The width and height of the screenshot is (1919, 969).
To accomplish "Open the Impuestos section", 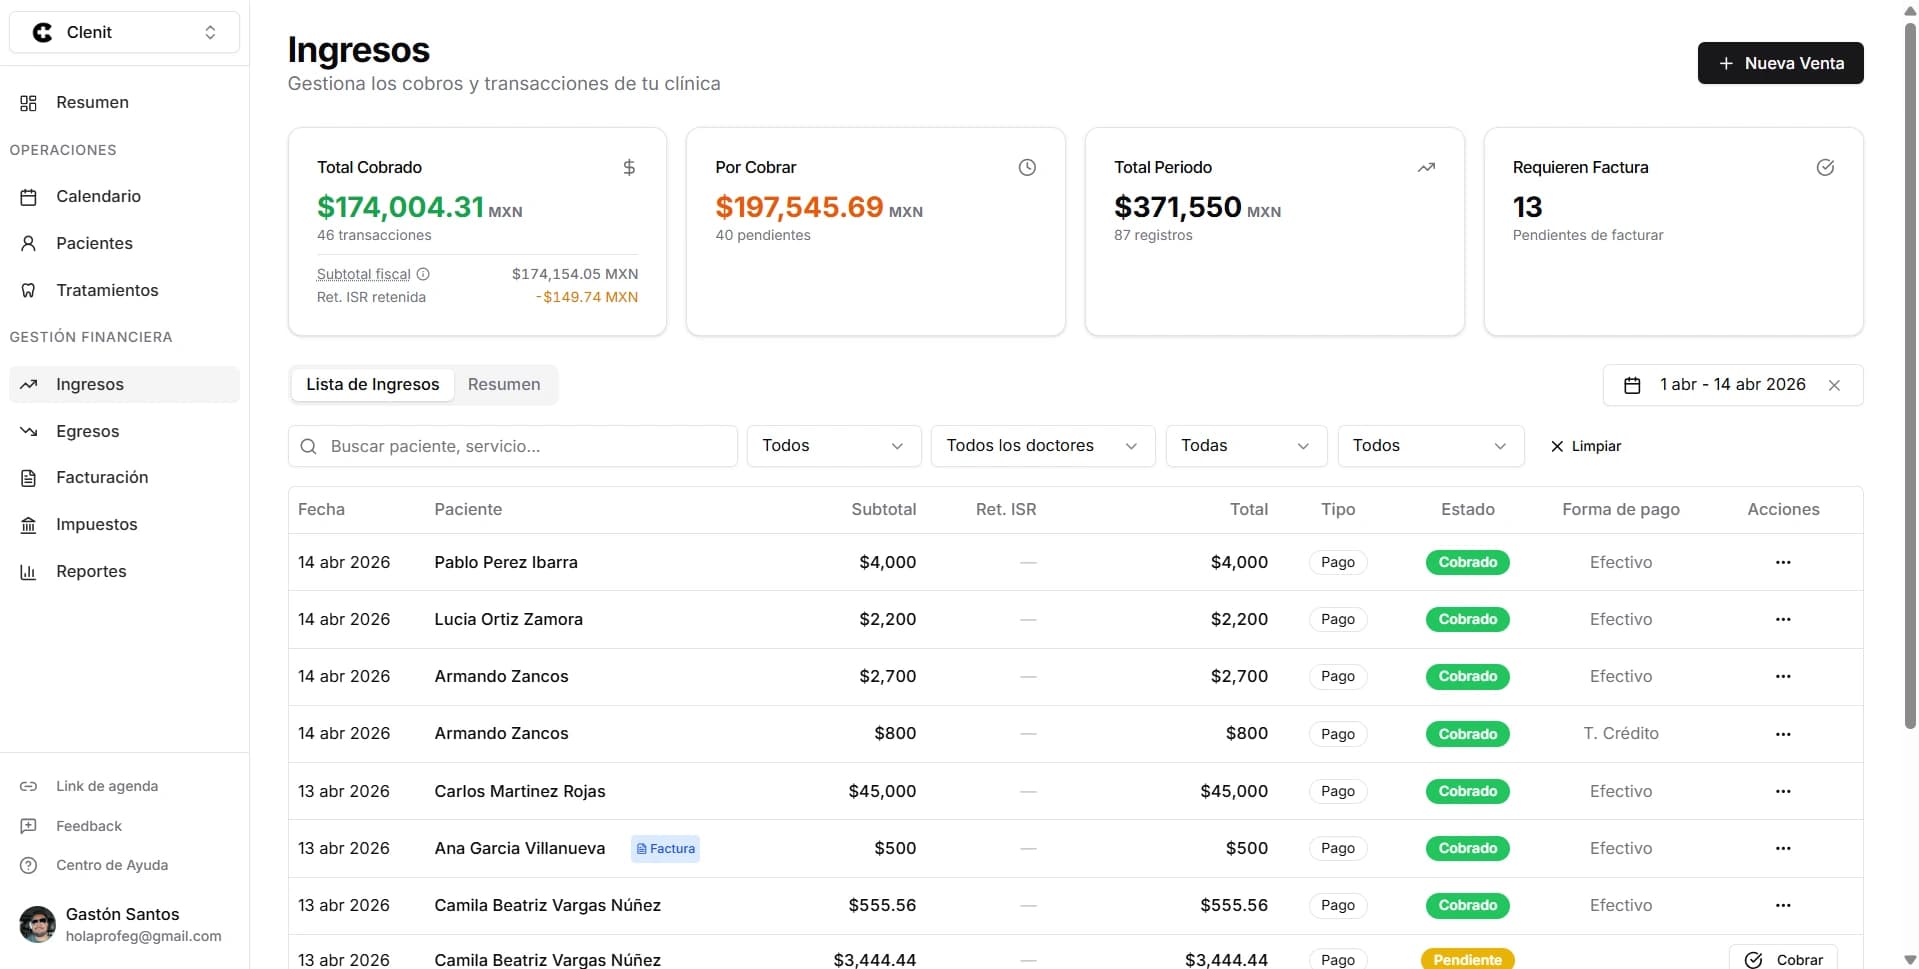I will (124, 524).
